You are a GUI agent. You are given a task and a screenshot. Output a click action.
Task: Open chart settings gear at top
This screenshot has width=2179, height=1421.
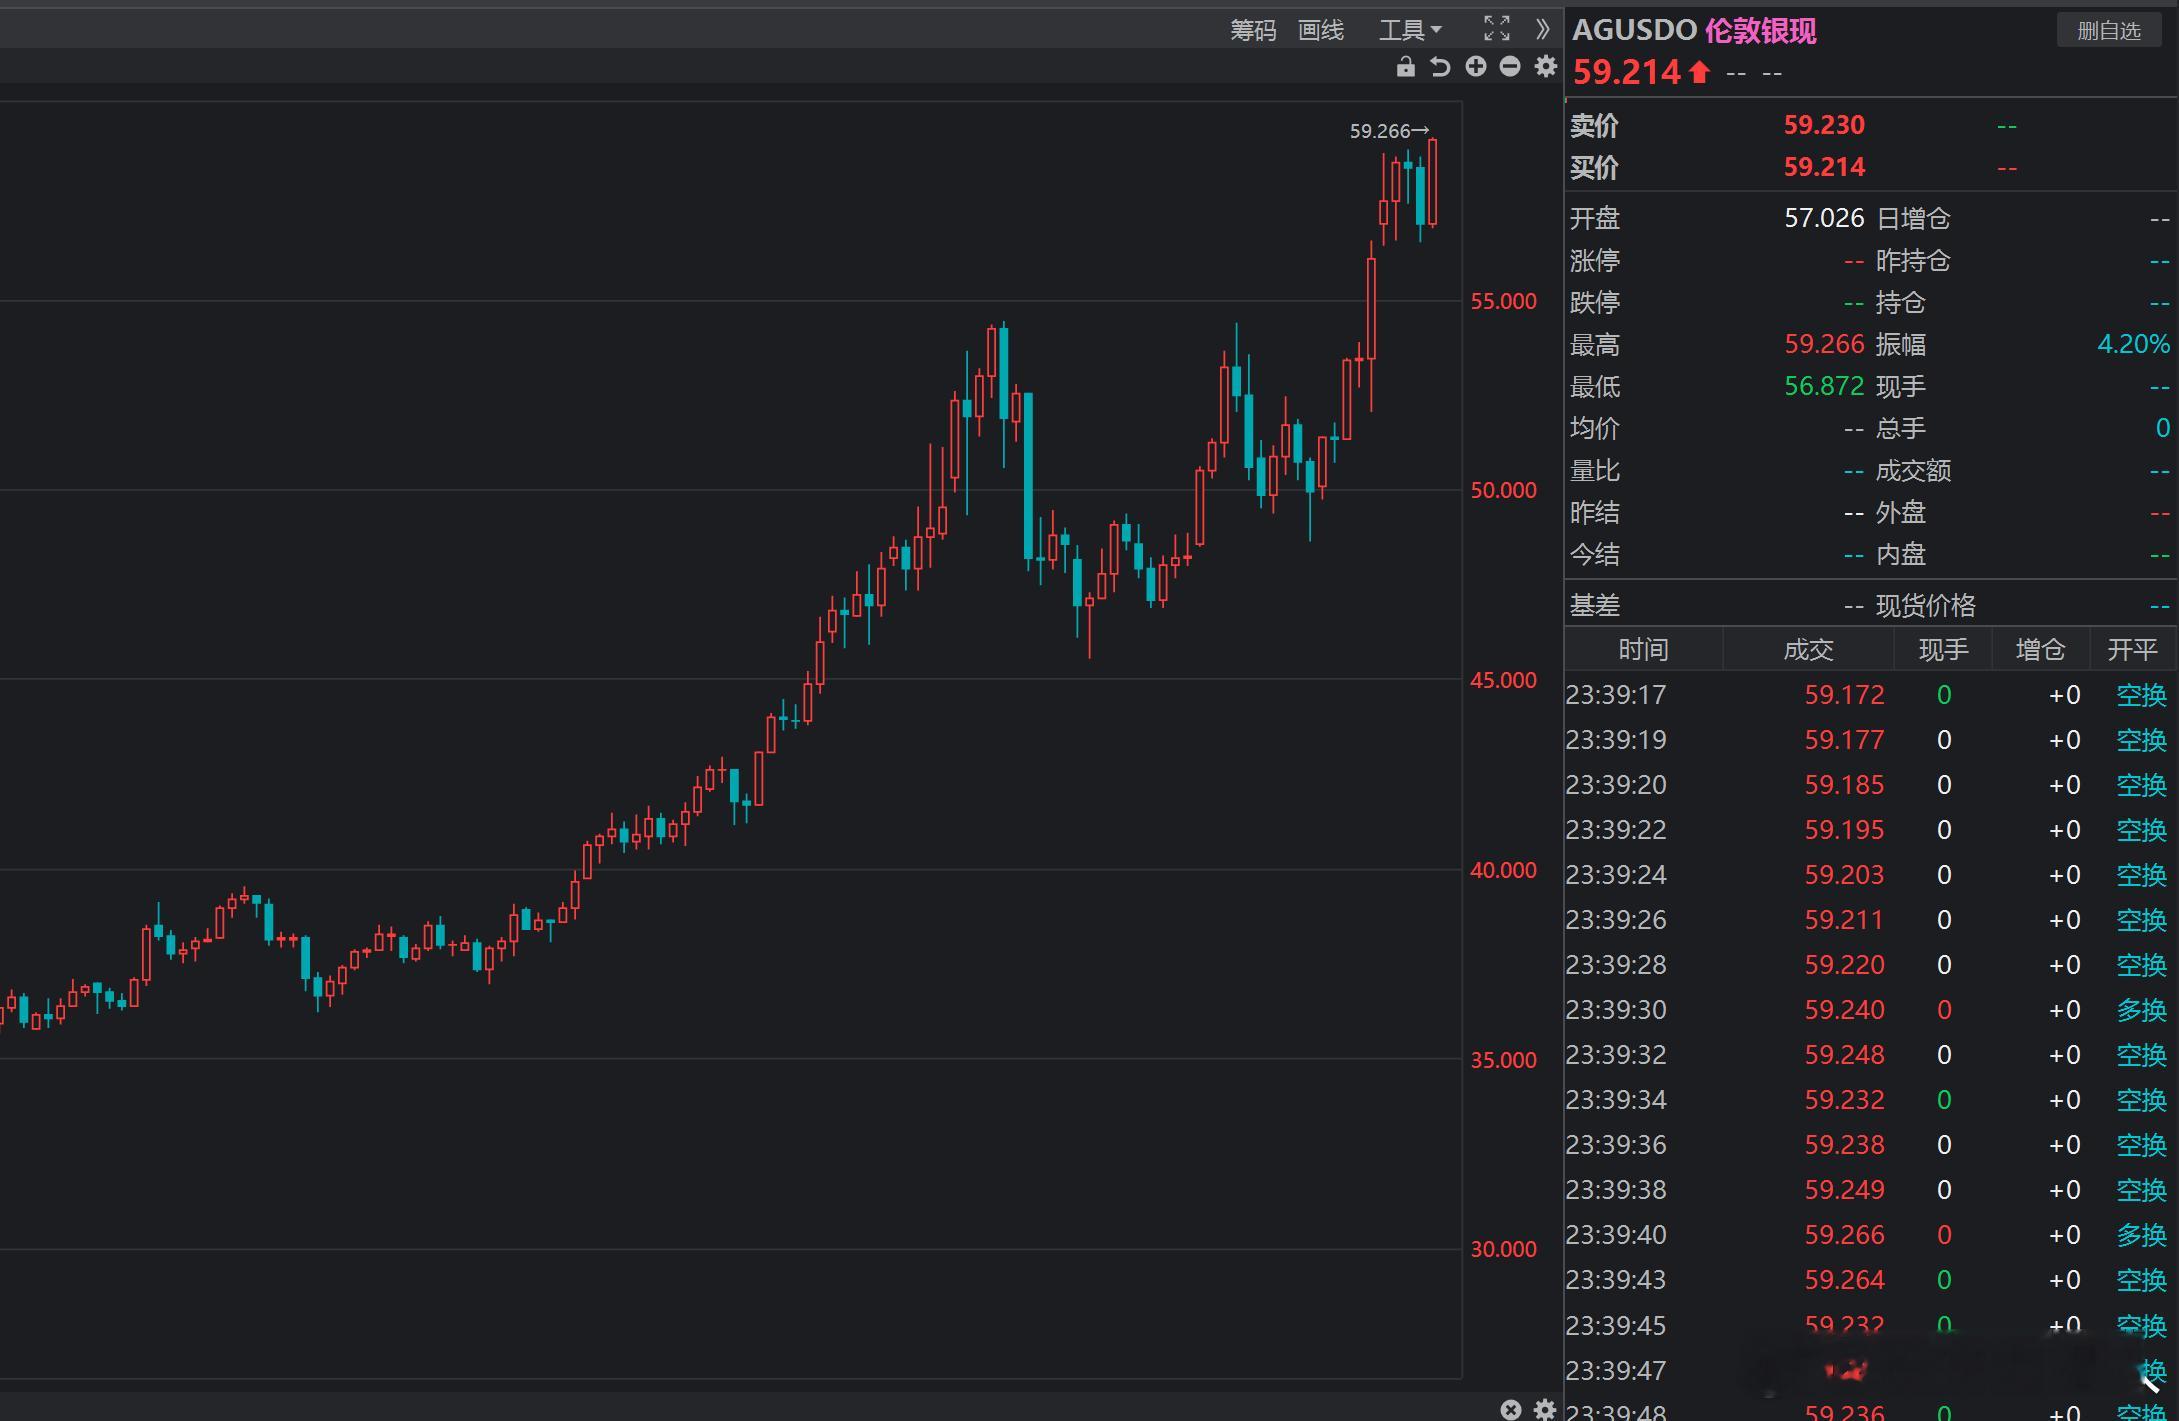1546,67
